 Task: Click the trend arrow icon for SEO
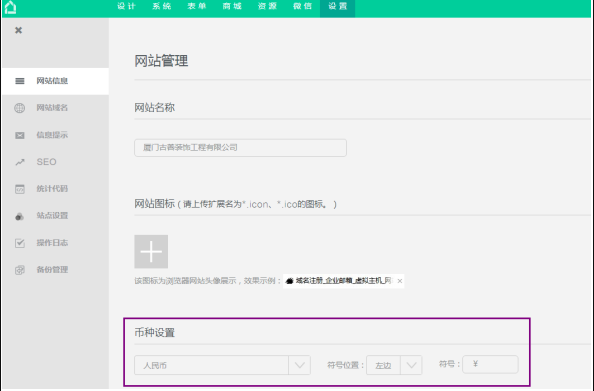click(20, 162)
